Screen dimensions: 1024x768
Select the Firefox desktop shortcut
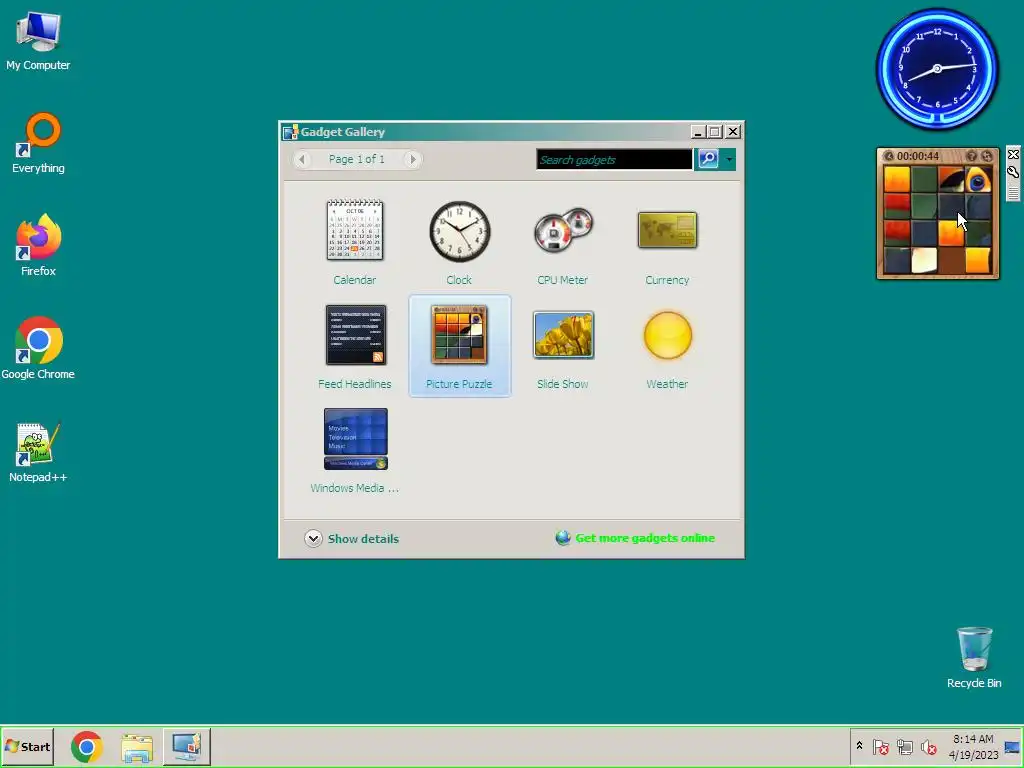pos(38,246)
